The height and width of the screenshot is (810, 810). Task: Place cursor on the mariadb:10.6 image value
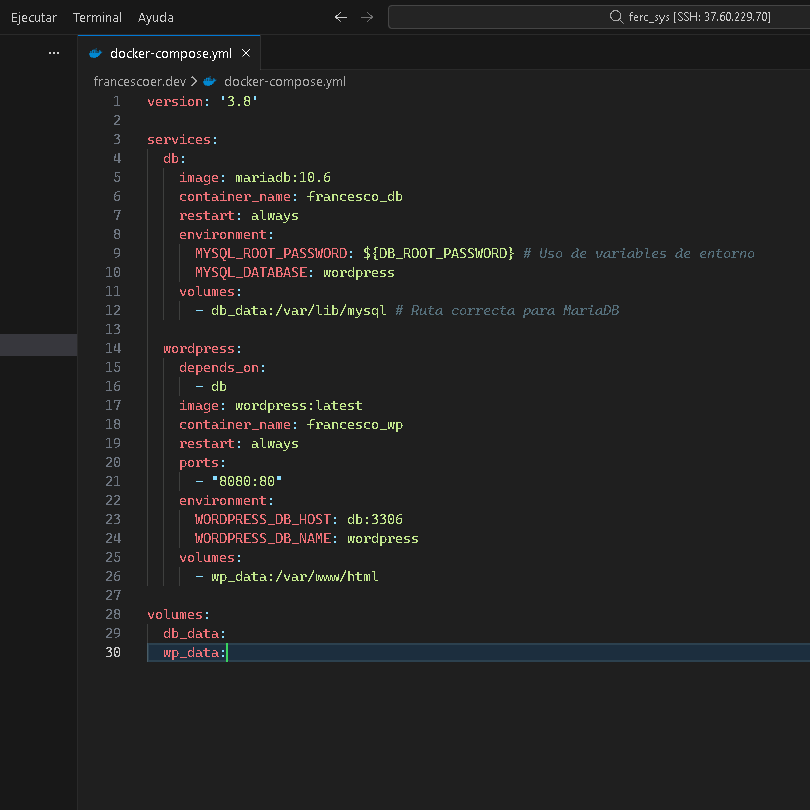283,177
